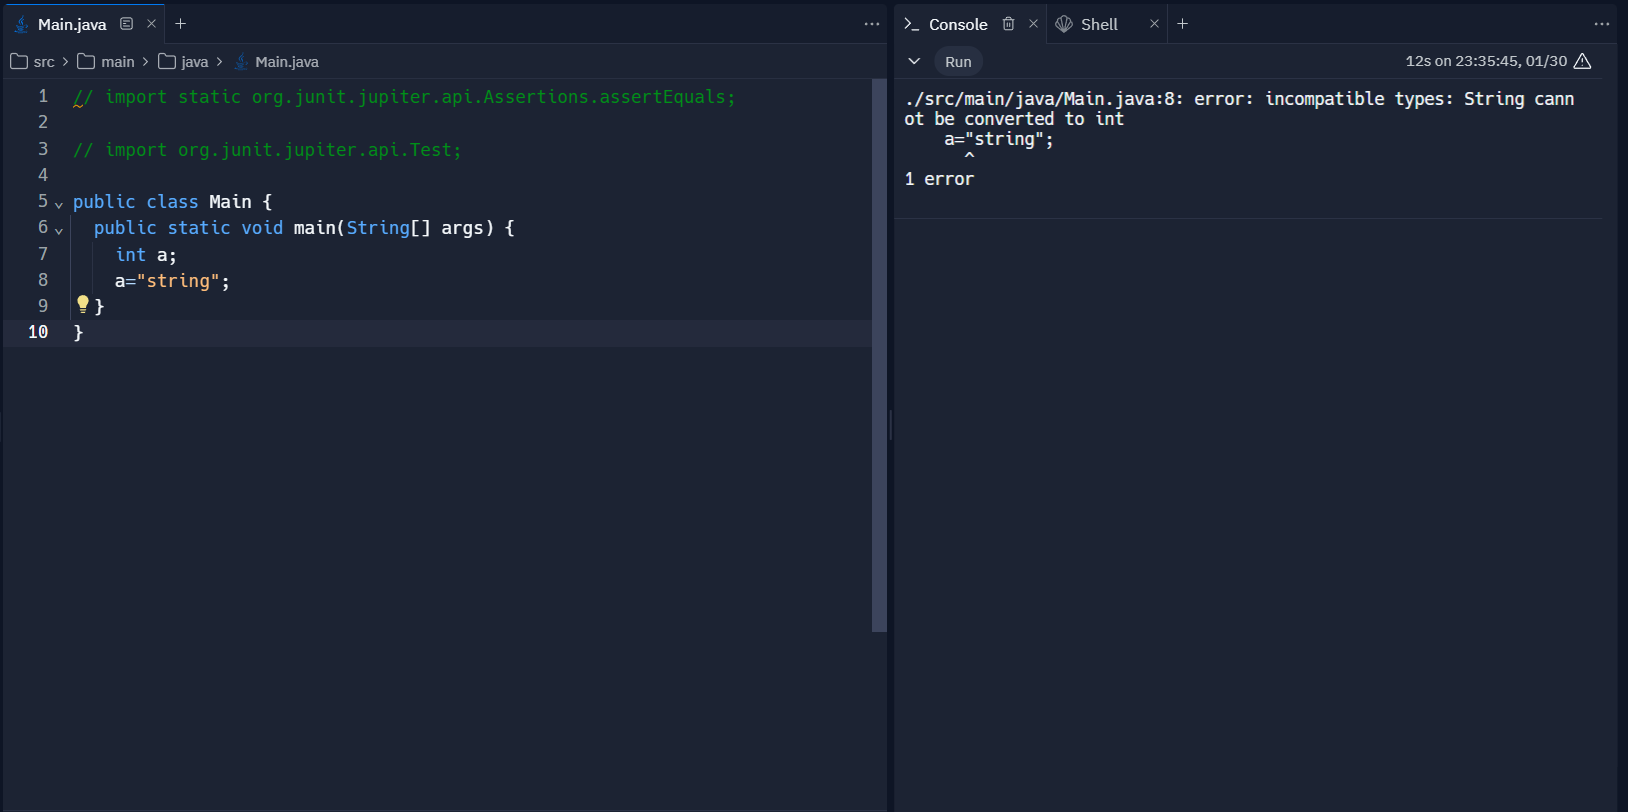Screen dimensions: 1628x812
Task: Click the Main.java breadcrumb item
Action: [276, 62]
